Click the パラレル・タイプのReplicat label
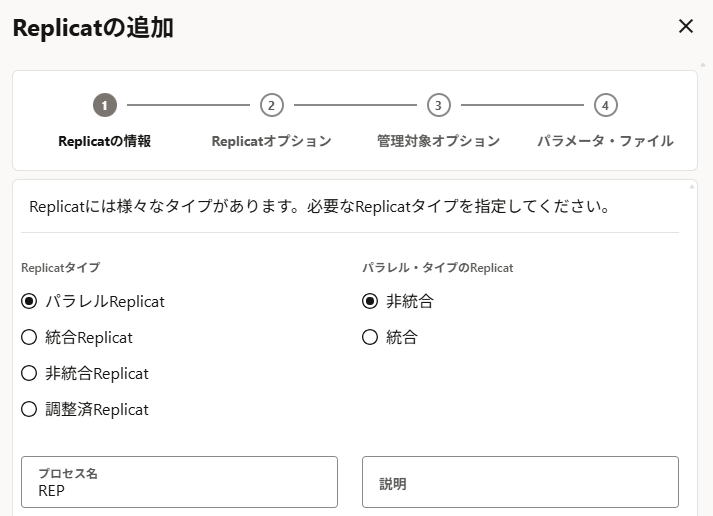The height and width of the screenshot is (516, 713). click(437, 268)
